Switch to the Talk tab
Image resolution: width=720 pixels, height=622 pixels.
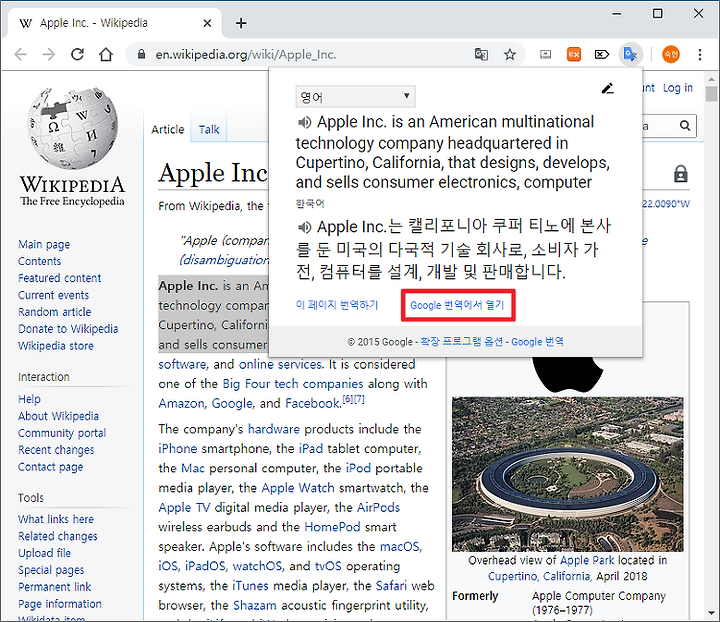209,129
